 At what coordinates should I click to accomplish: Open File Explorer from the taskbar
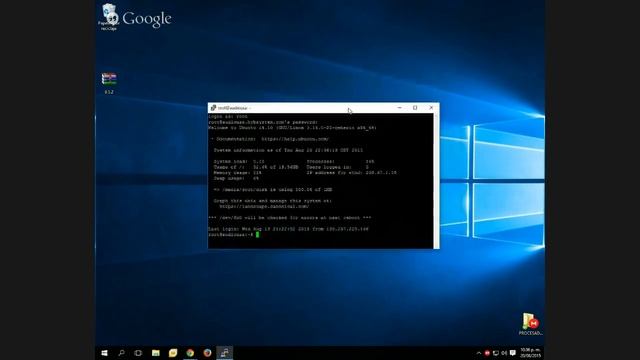[156, 353]
